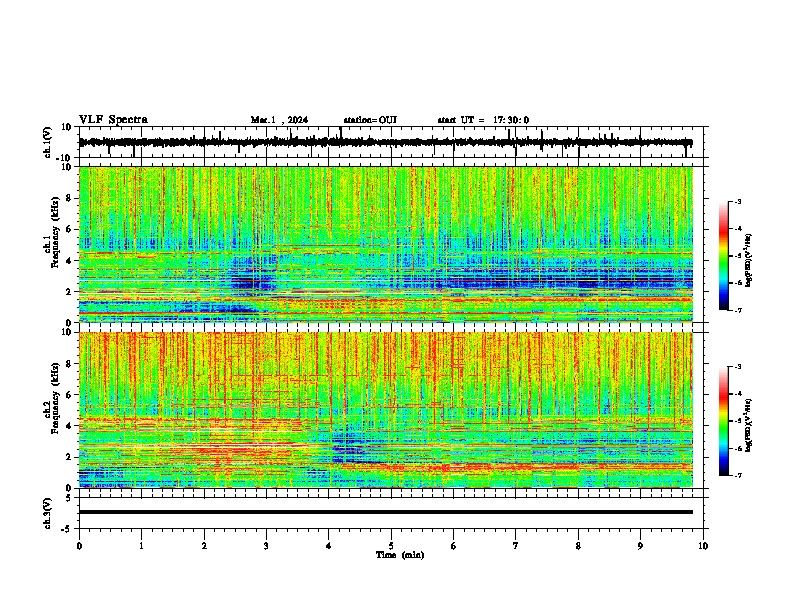Click time axis tick label "0"

[79, 546]
